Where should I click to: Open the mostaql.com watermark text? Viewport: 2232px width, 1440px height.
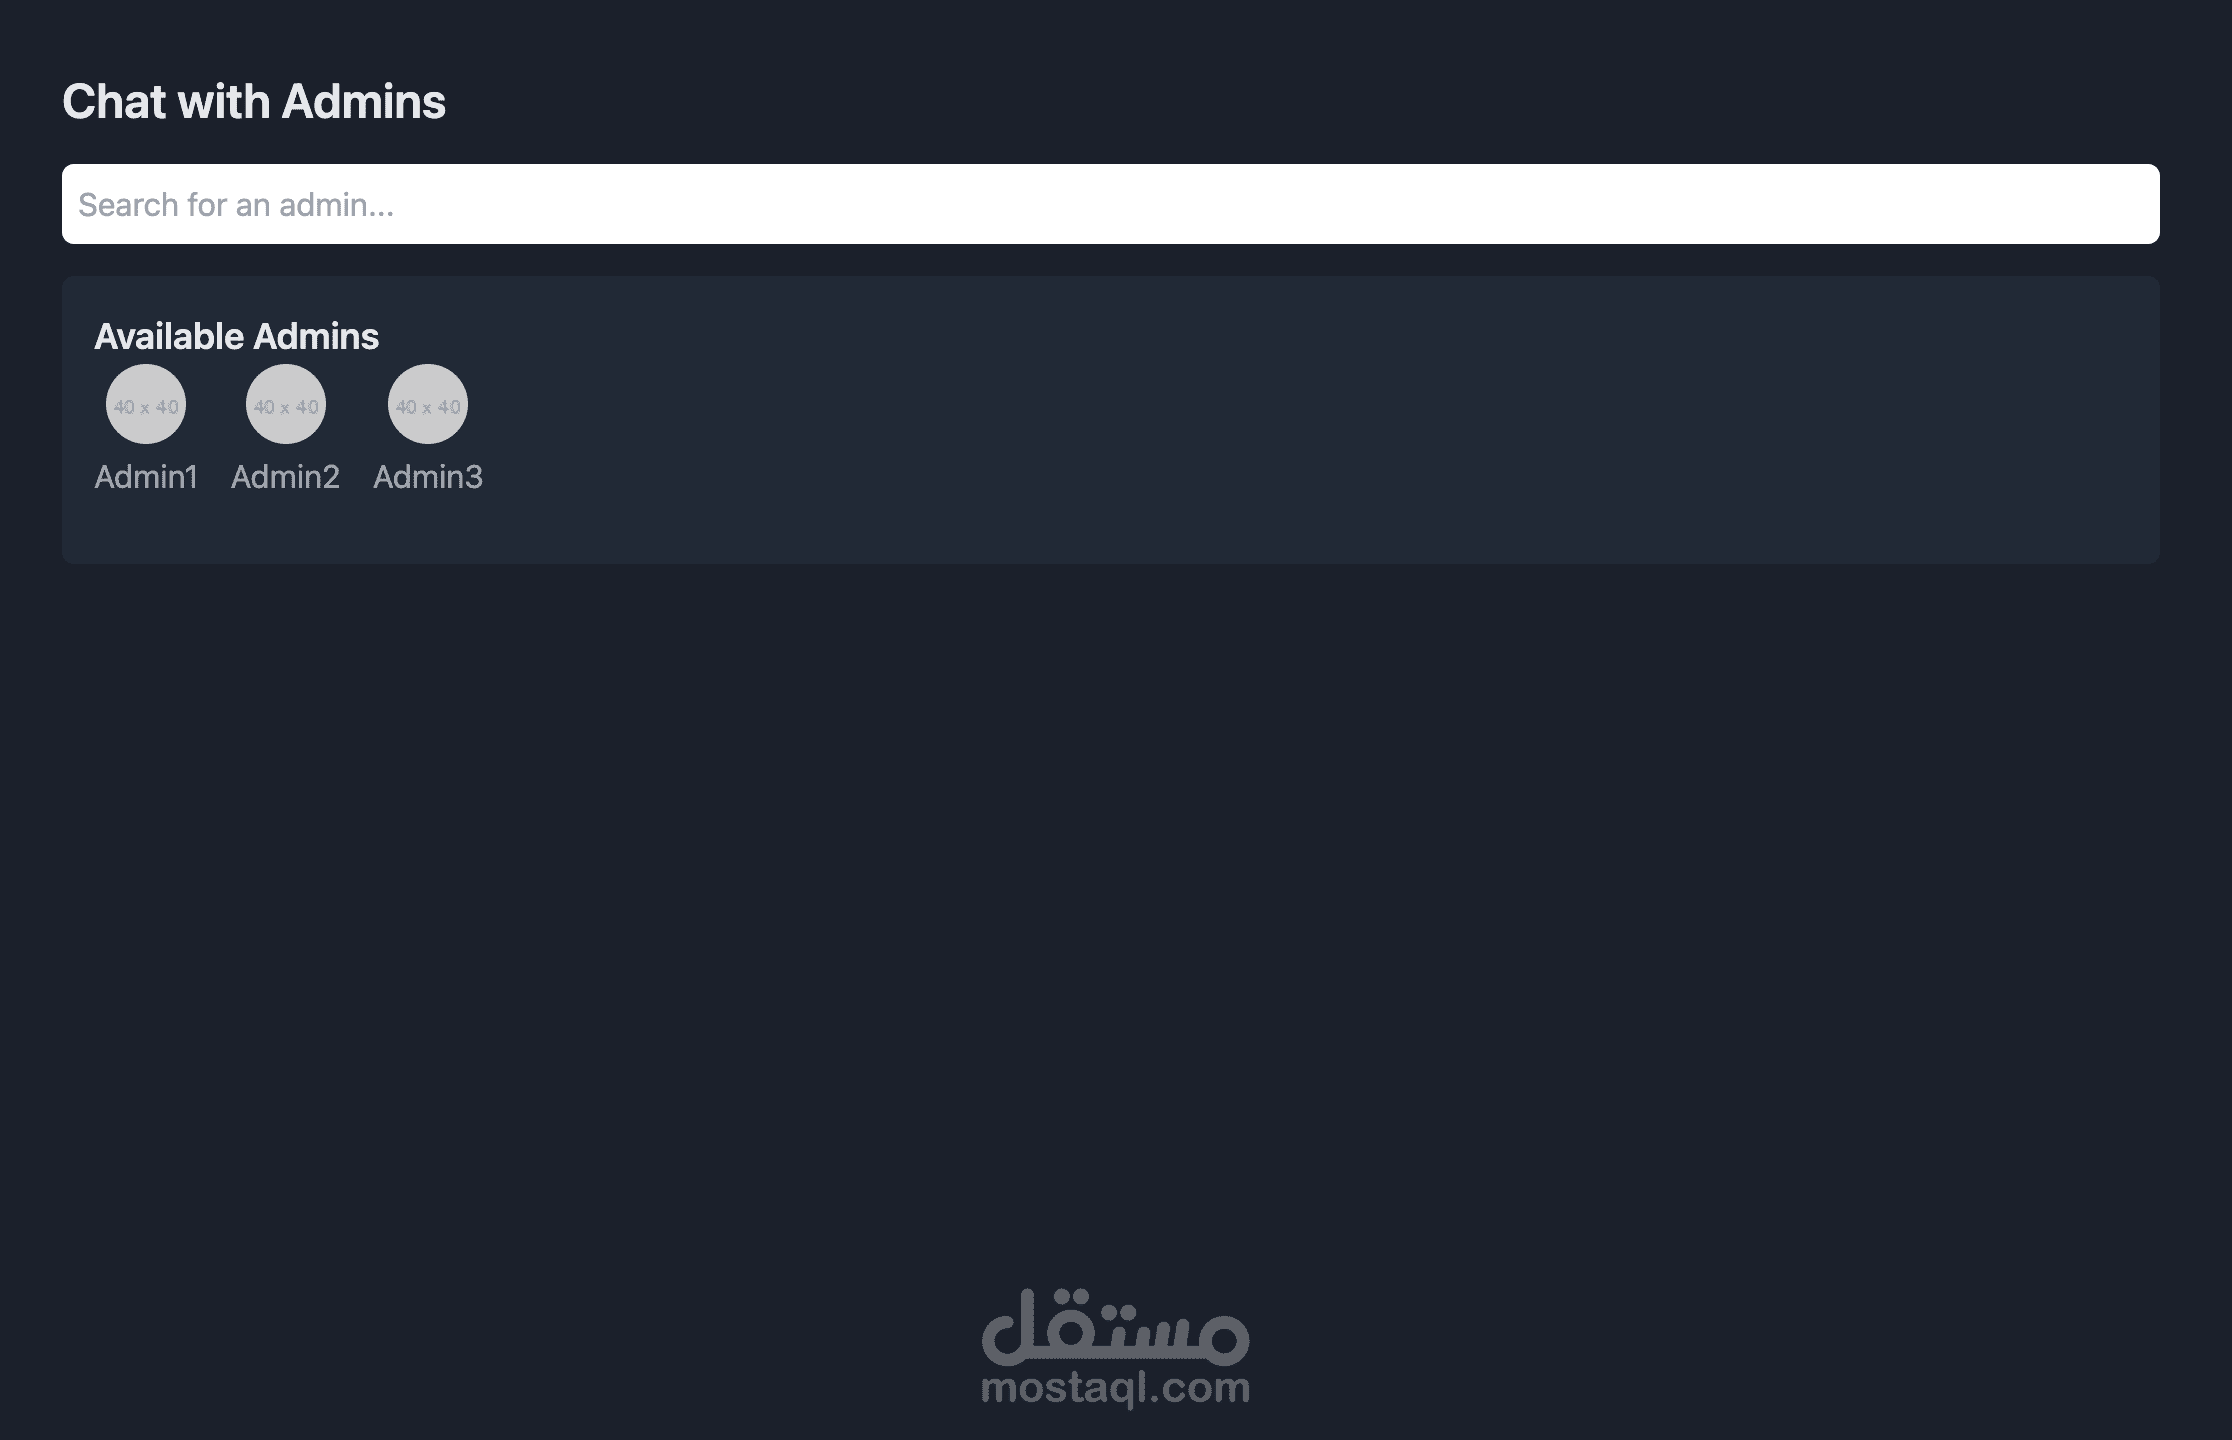[1115, 1389]
